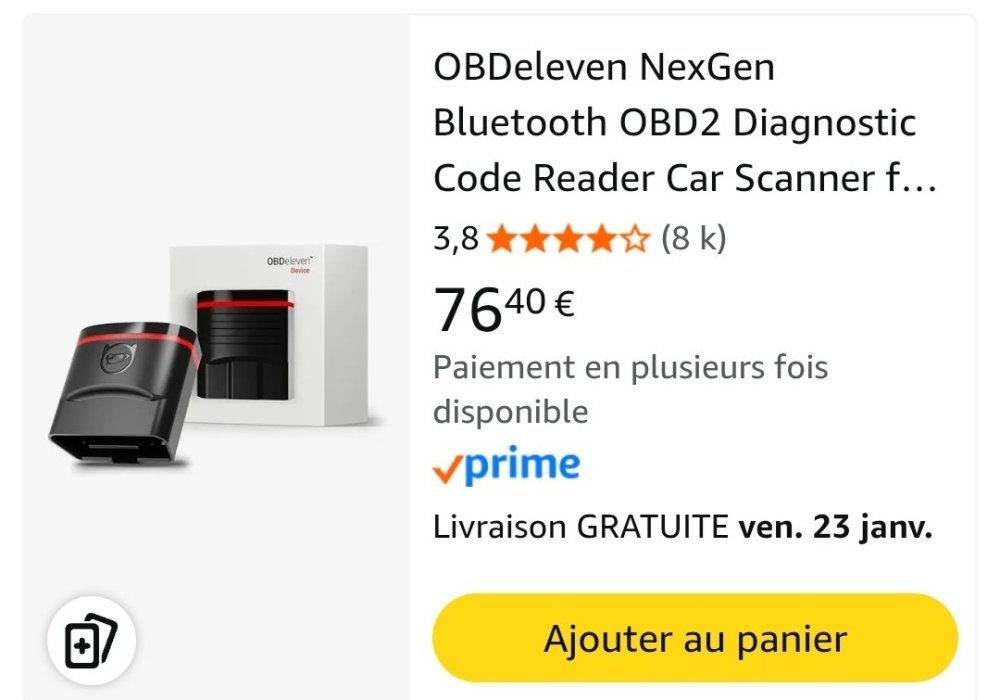Click the first orange rating star
Viewport: 1000px width, 700px height.
click(503, 239)
